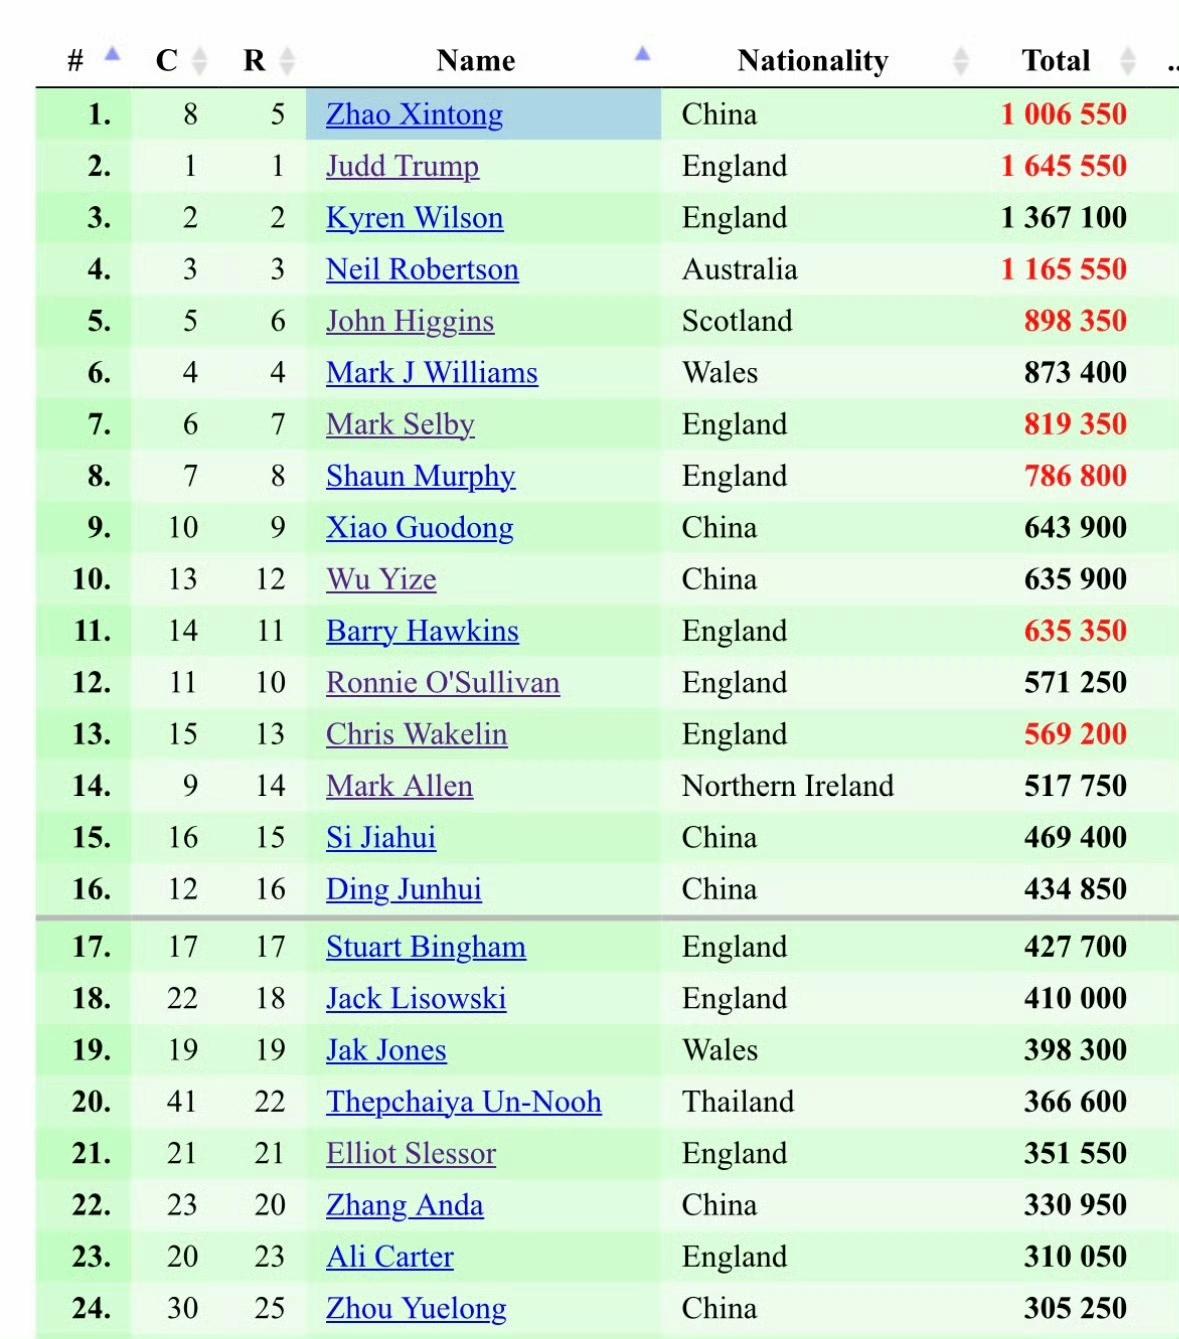Click the sort arrows beside Nationality header
The image size is (1179, 1339).
(x=961, y=61)
